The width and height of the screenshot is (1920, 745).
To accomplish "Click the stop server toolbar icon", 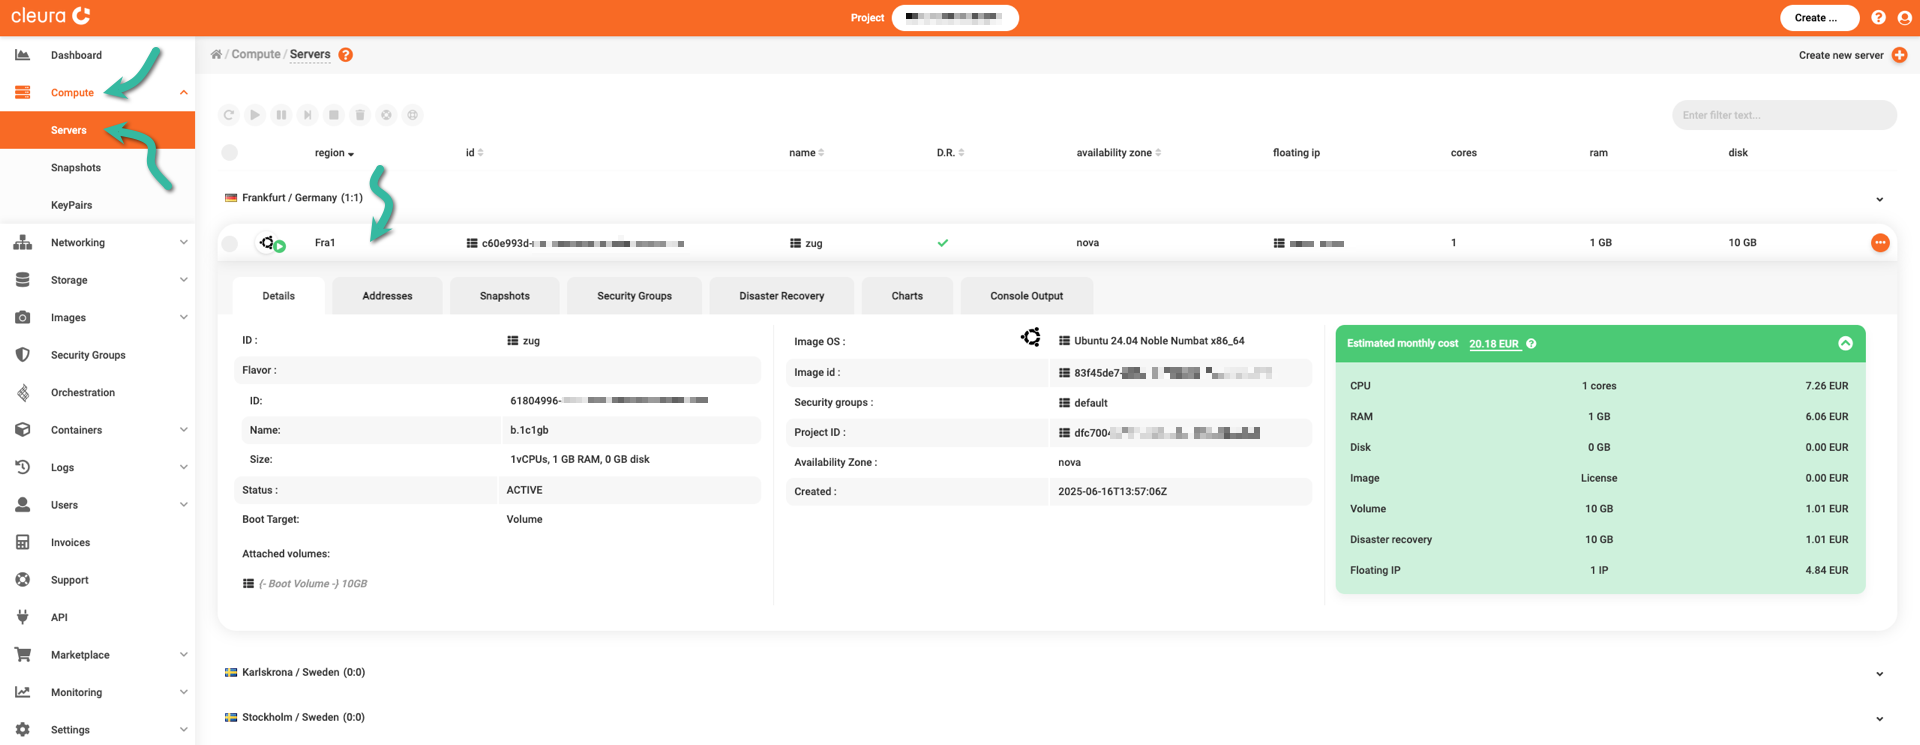I will pos(334,115).
